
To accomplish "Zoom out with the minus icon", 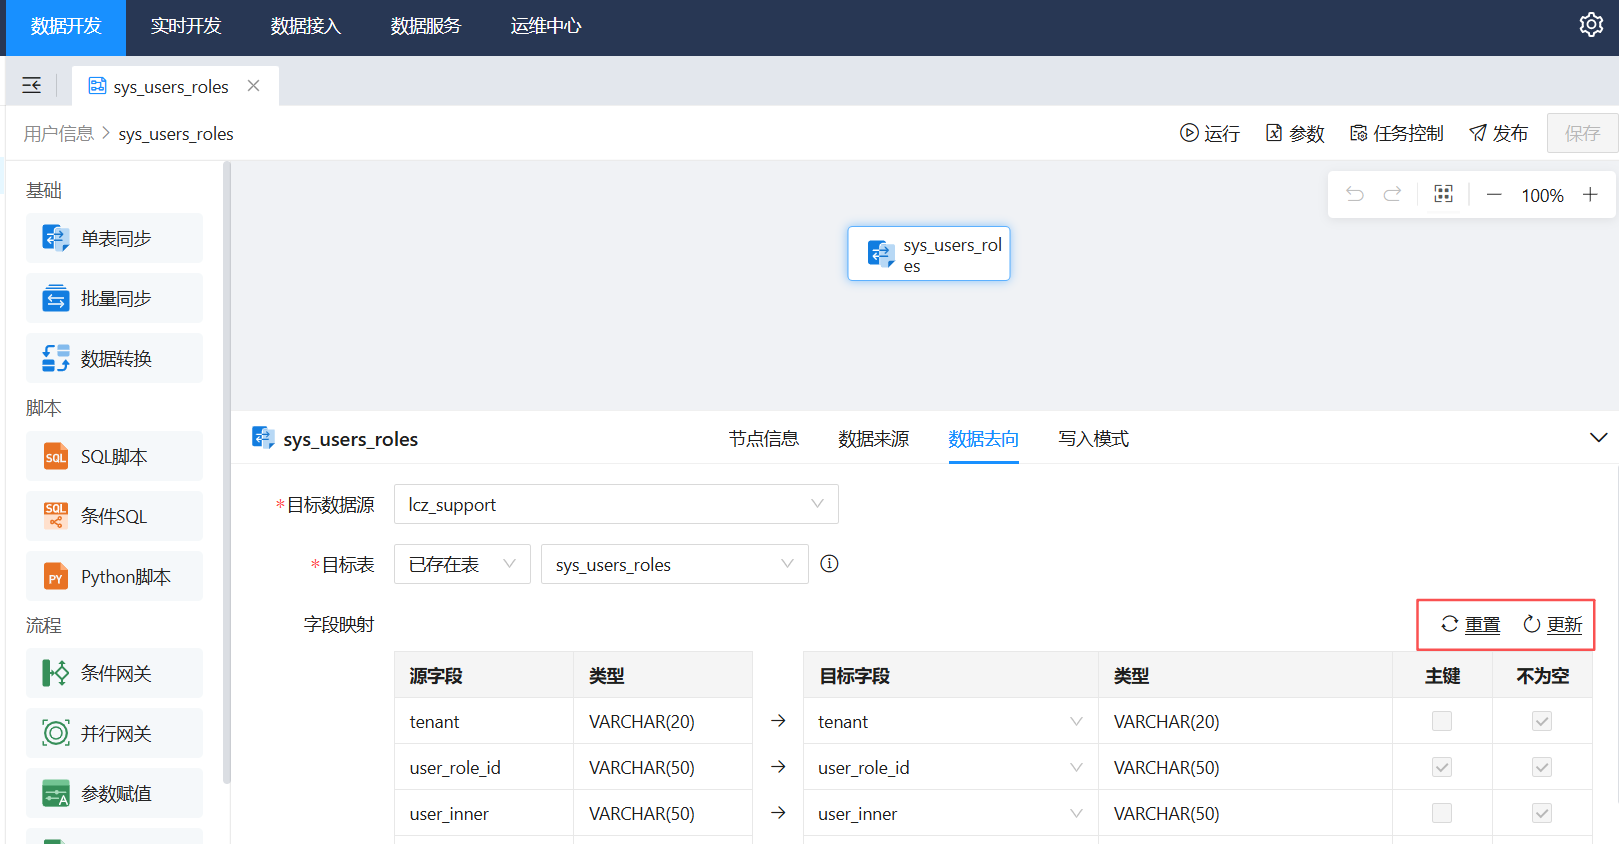I will coord(1494,195).
